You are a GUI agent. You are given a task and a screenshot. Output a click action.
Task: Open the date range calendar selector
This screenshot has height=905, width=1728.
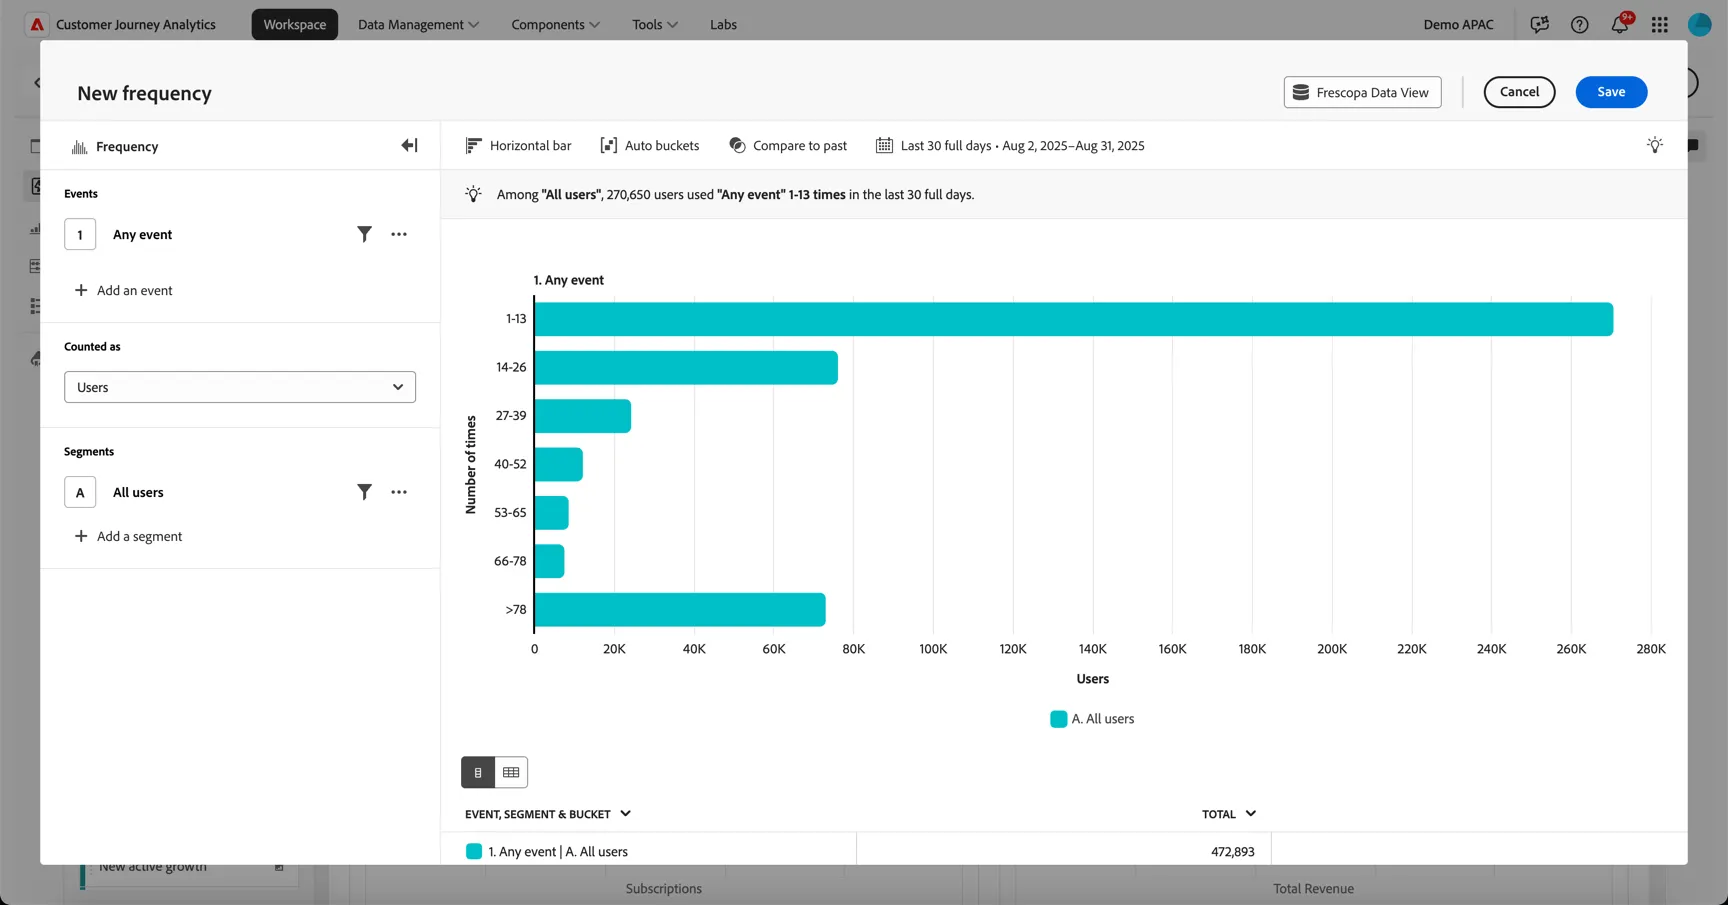(x=1010, y=146)
